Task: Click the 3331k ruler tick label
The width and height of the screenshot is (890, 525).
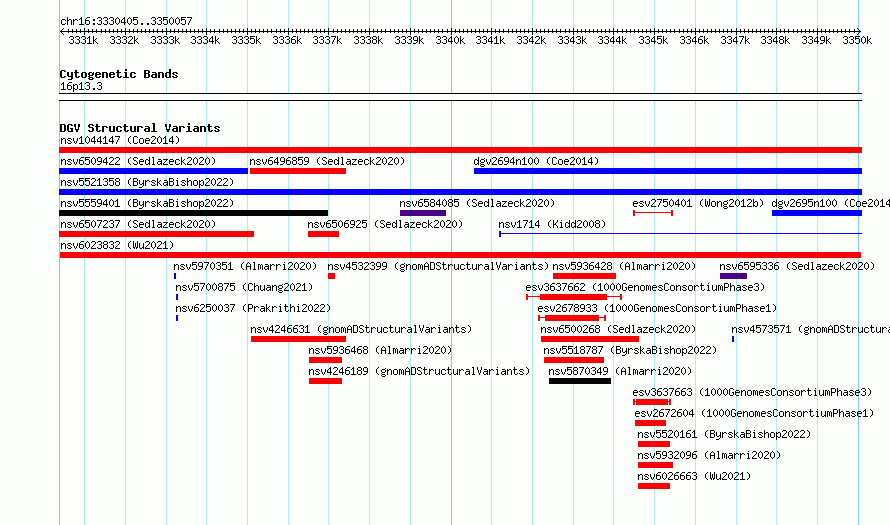Action: coord(83,40)
